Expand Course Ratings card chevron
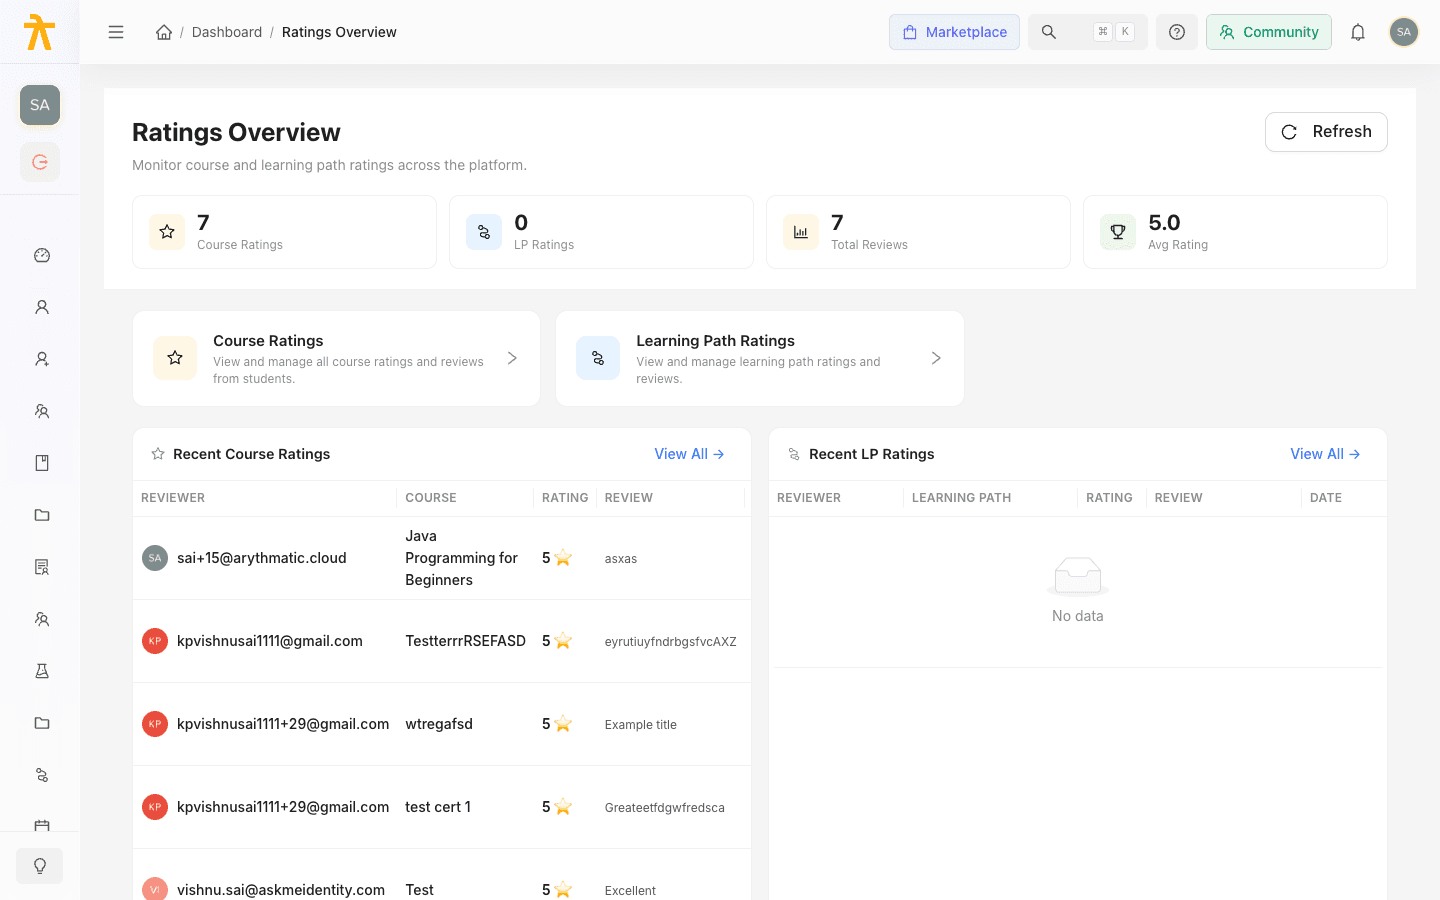Screen dimensions: 1440x900 (512, 358)
